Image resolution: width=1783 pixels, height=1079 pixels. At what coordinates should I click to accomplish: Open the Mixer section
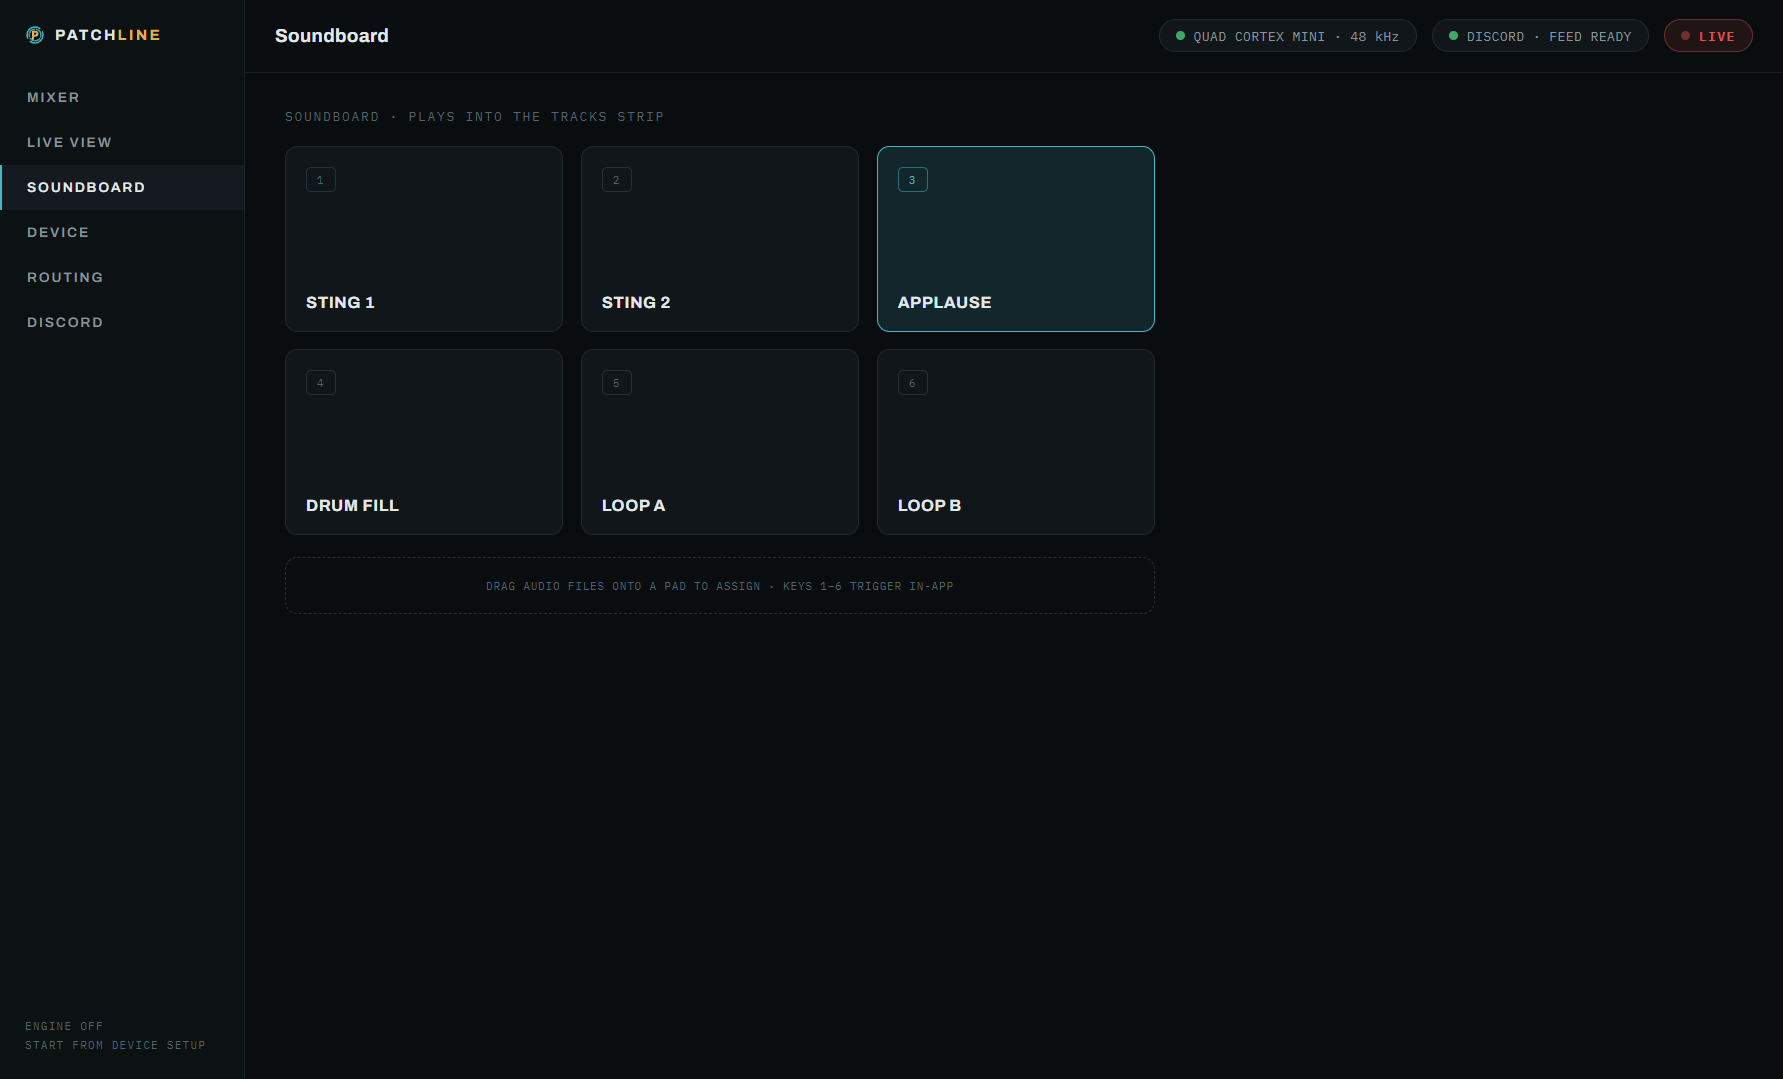pos(122,97)
